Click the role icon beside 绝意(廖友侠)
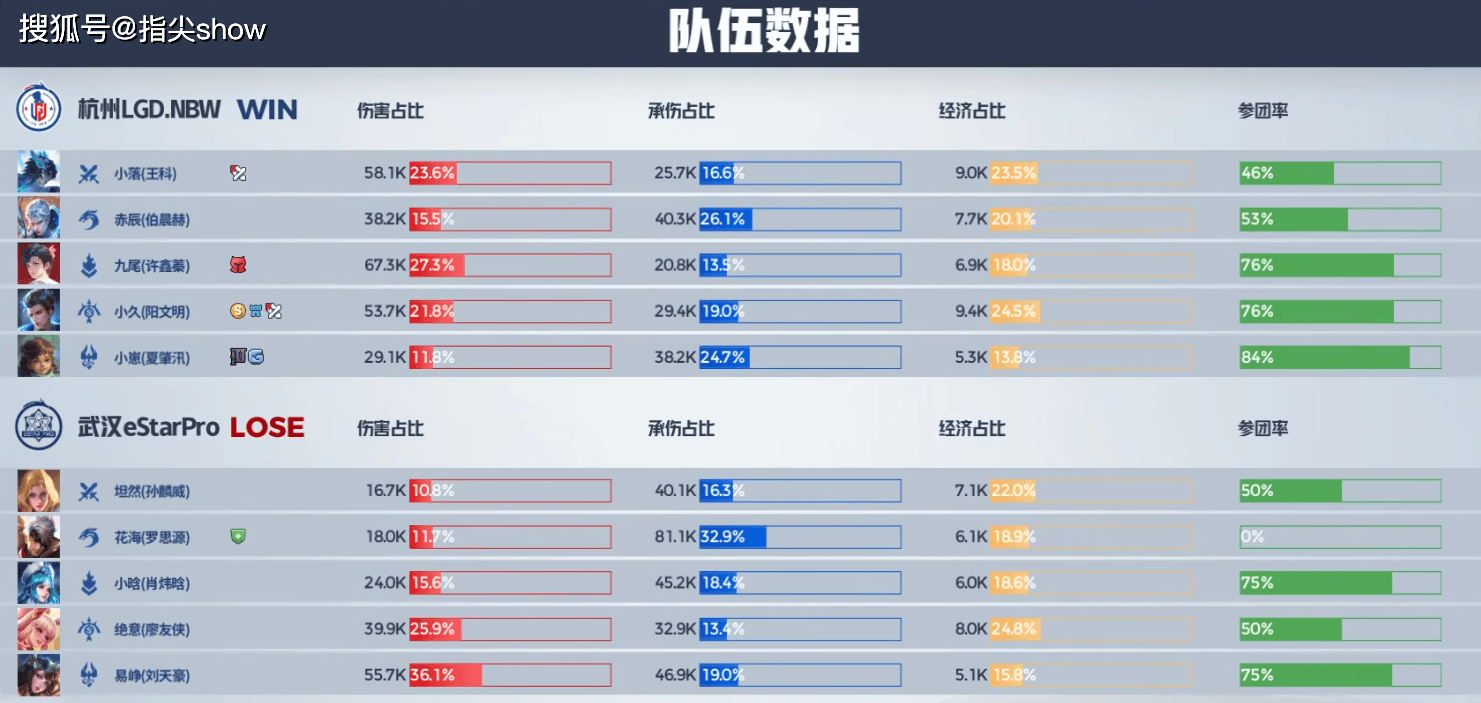This screenshot has width=1481, height=703. tap(89, 629)
